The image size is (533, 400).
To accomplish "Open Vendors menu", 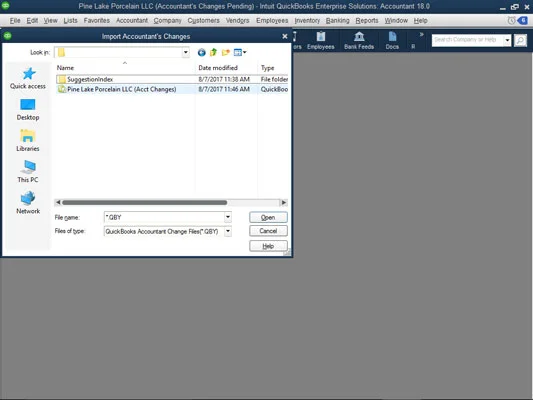I will coord(238,21).
